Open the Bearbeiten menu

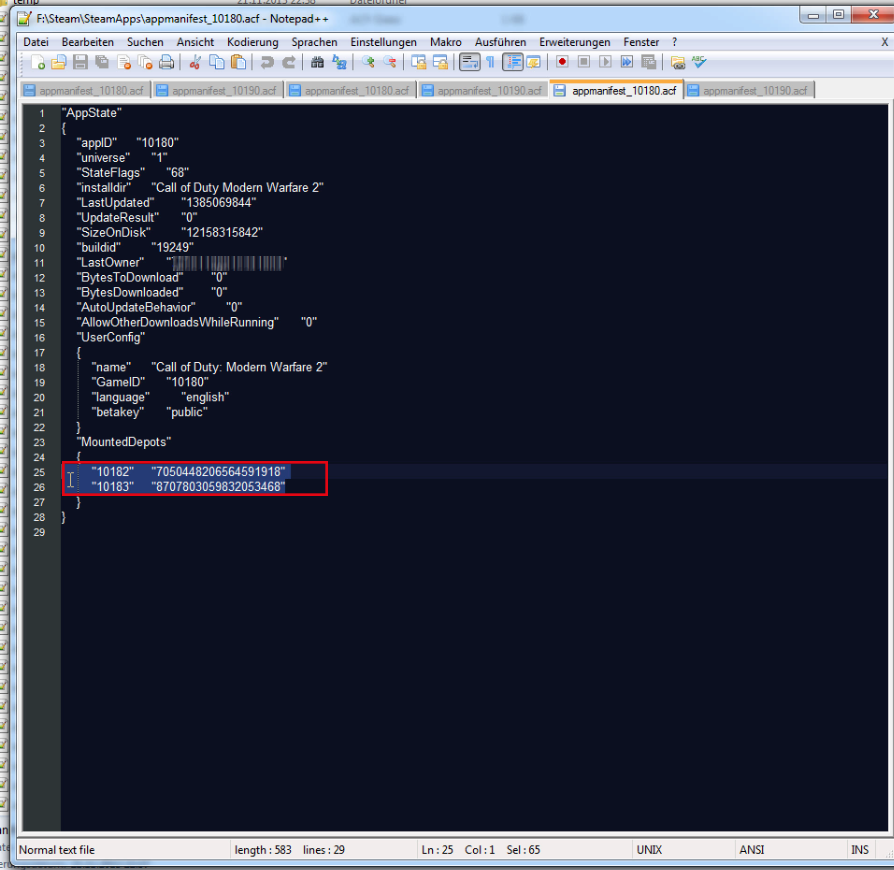pos(87,42)
